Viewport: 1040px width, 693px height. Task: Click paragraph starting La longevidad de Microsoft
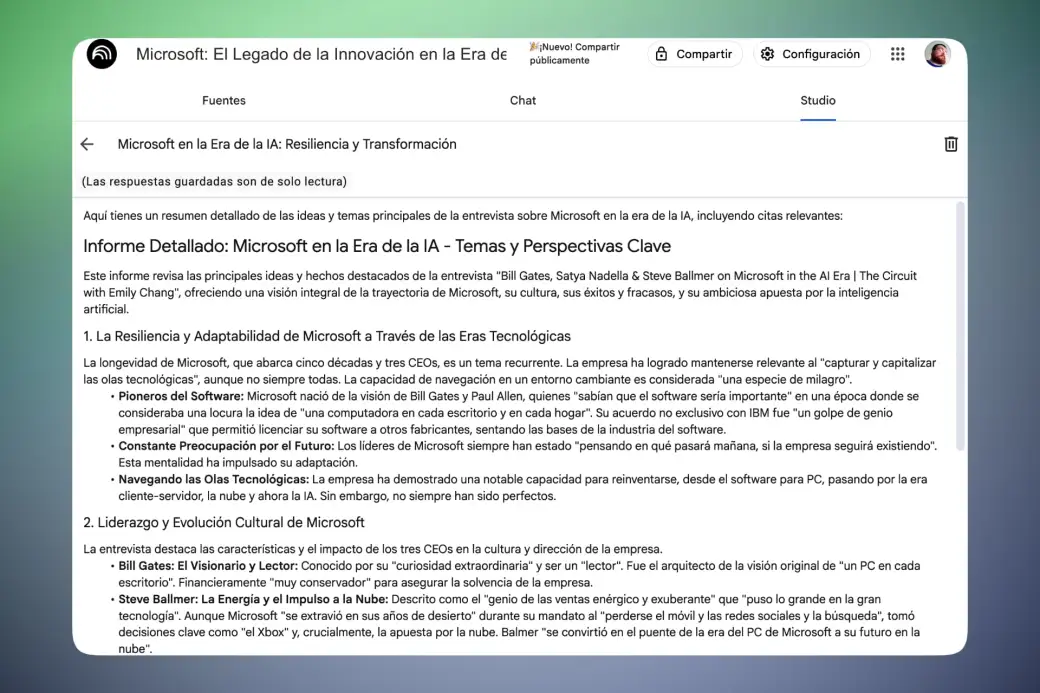pyautogui.click(x=509, y=371)
